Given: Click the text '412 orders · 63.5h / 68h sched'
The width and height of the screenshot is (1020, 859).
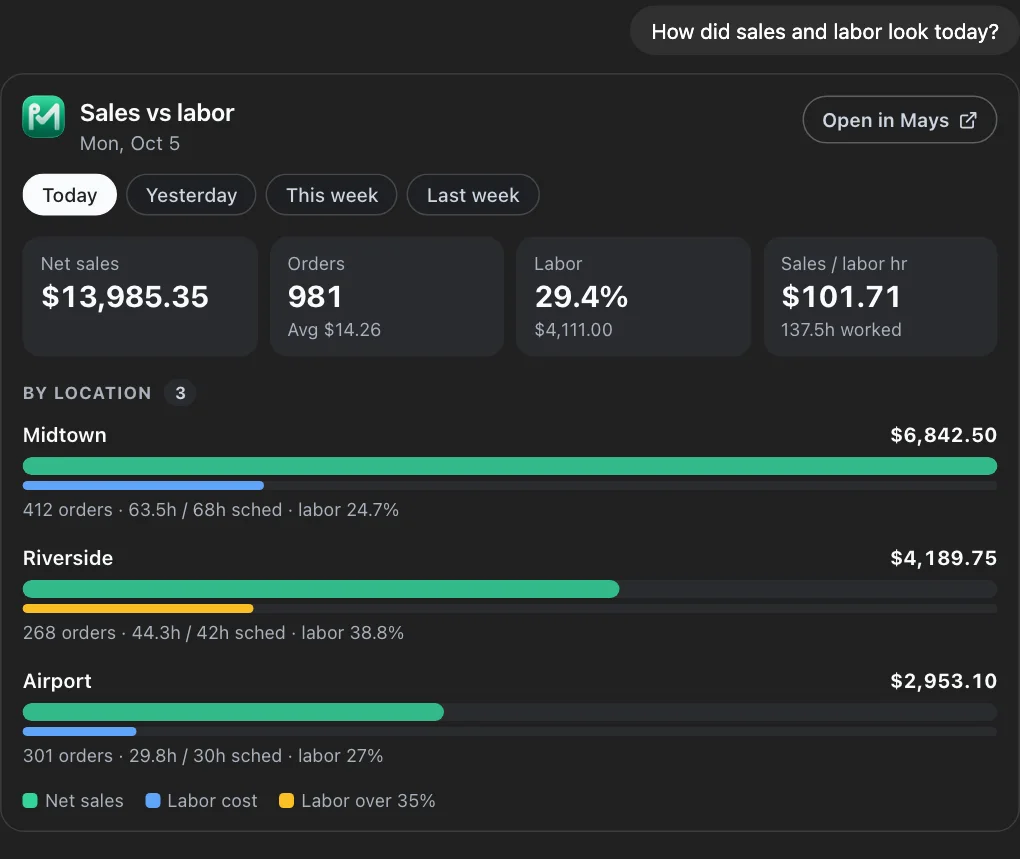Looking at the screenshot, I should [x=152, y=510].
